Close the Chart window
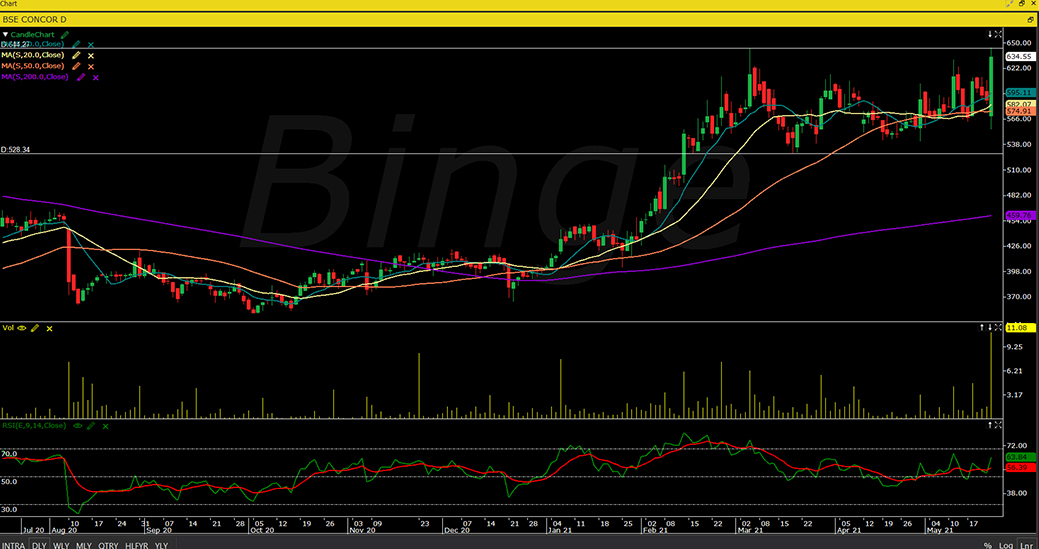Image resolution: width=1039 pixels, height=549 pixels. click(x=1032, y=4)
